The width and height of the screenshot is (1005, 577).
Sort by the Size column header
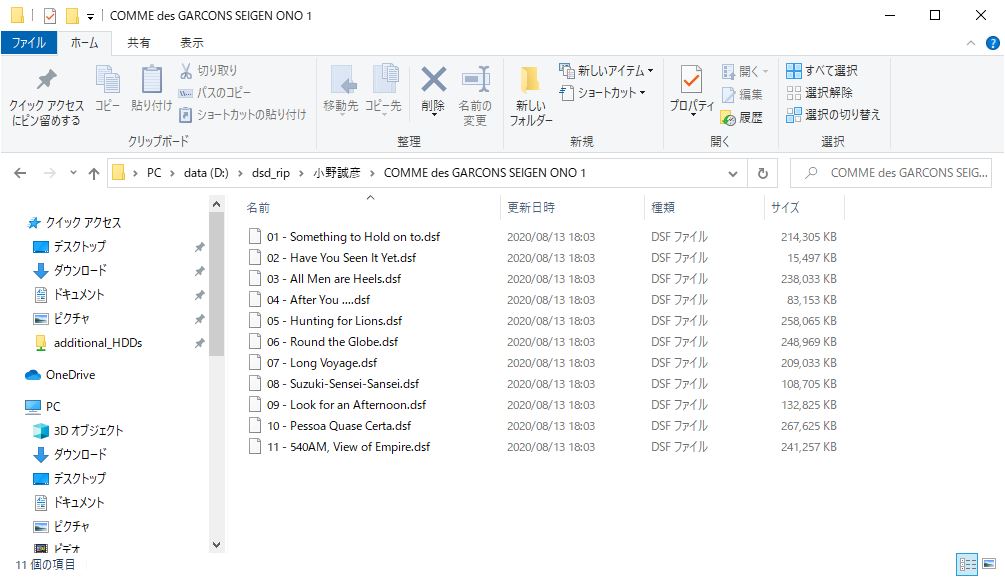point(804,207)
